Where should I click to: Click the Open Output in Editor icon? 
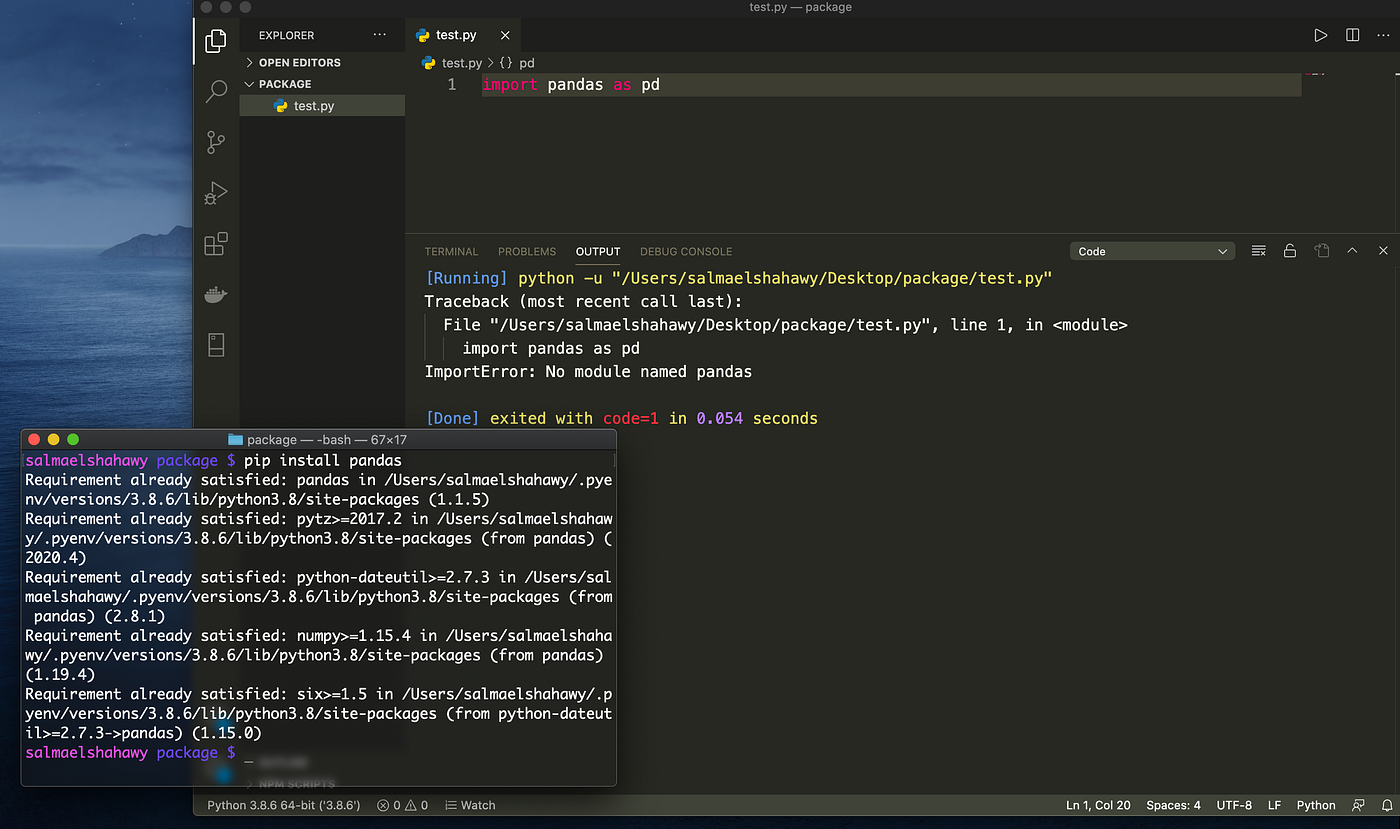tap(1320, 250)
